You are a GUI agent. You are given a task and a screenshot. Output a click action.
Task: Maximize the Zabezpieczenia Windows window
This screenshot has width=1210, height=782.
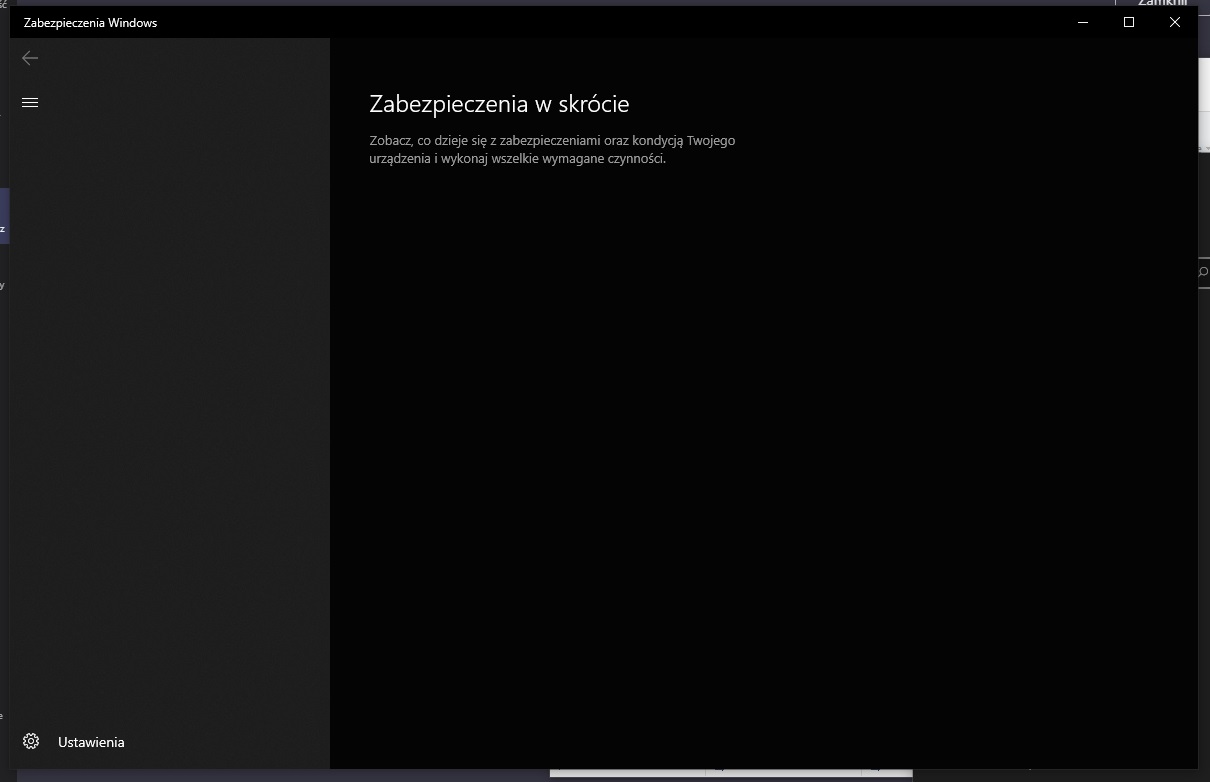coord(1129,22)
